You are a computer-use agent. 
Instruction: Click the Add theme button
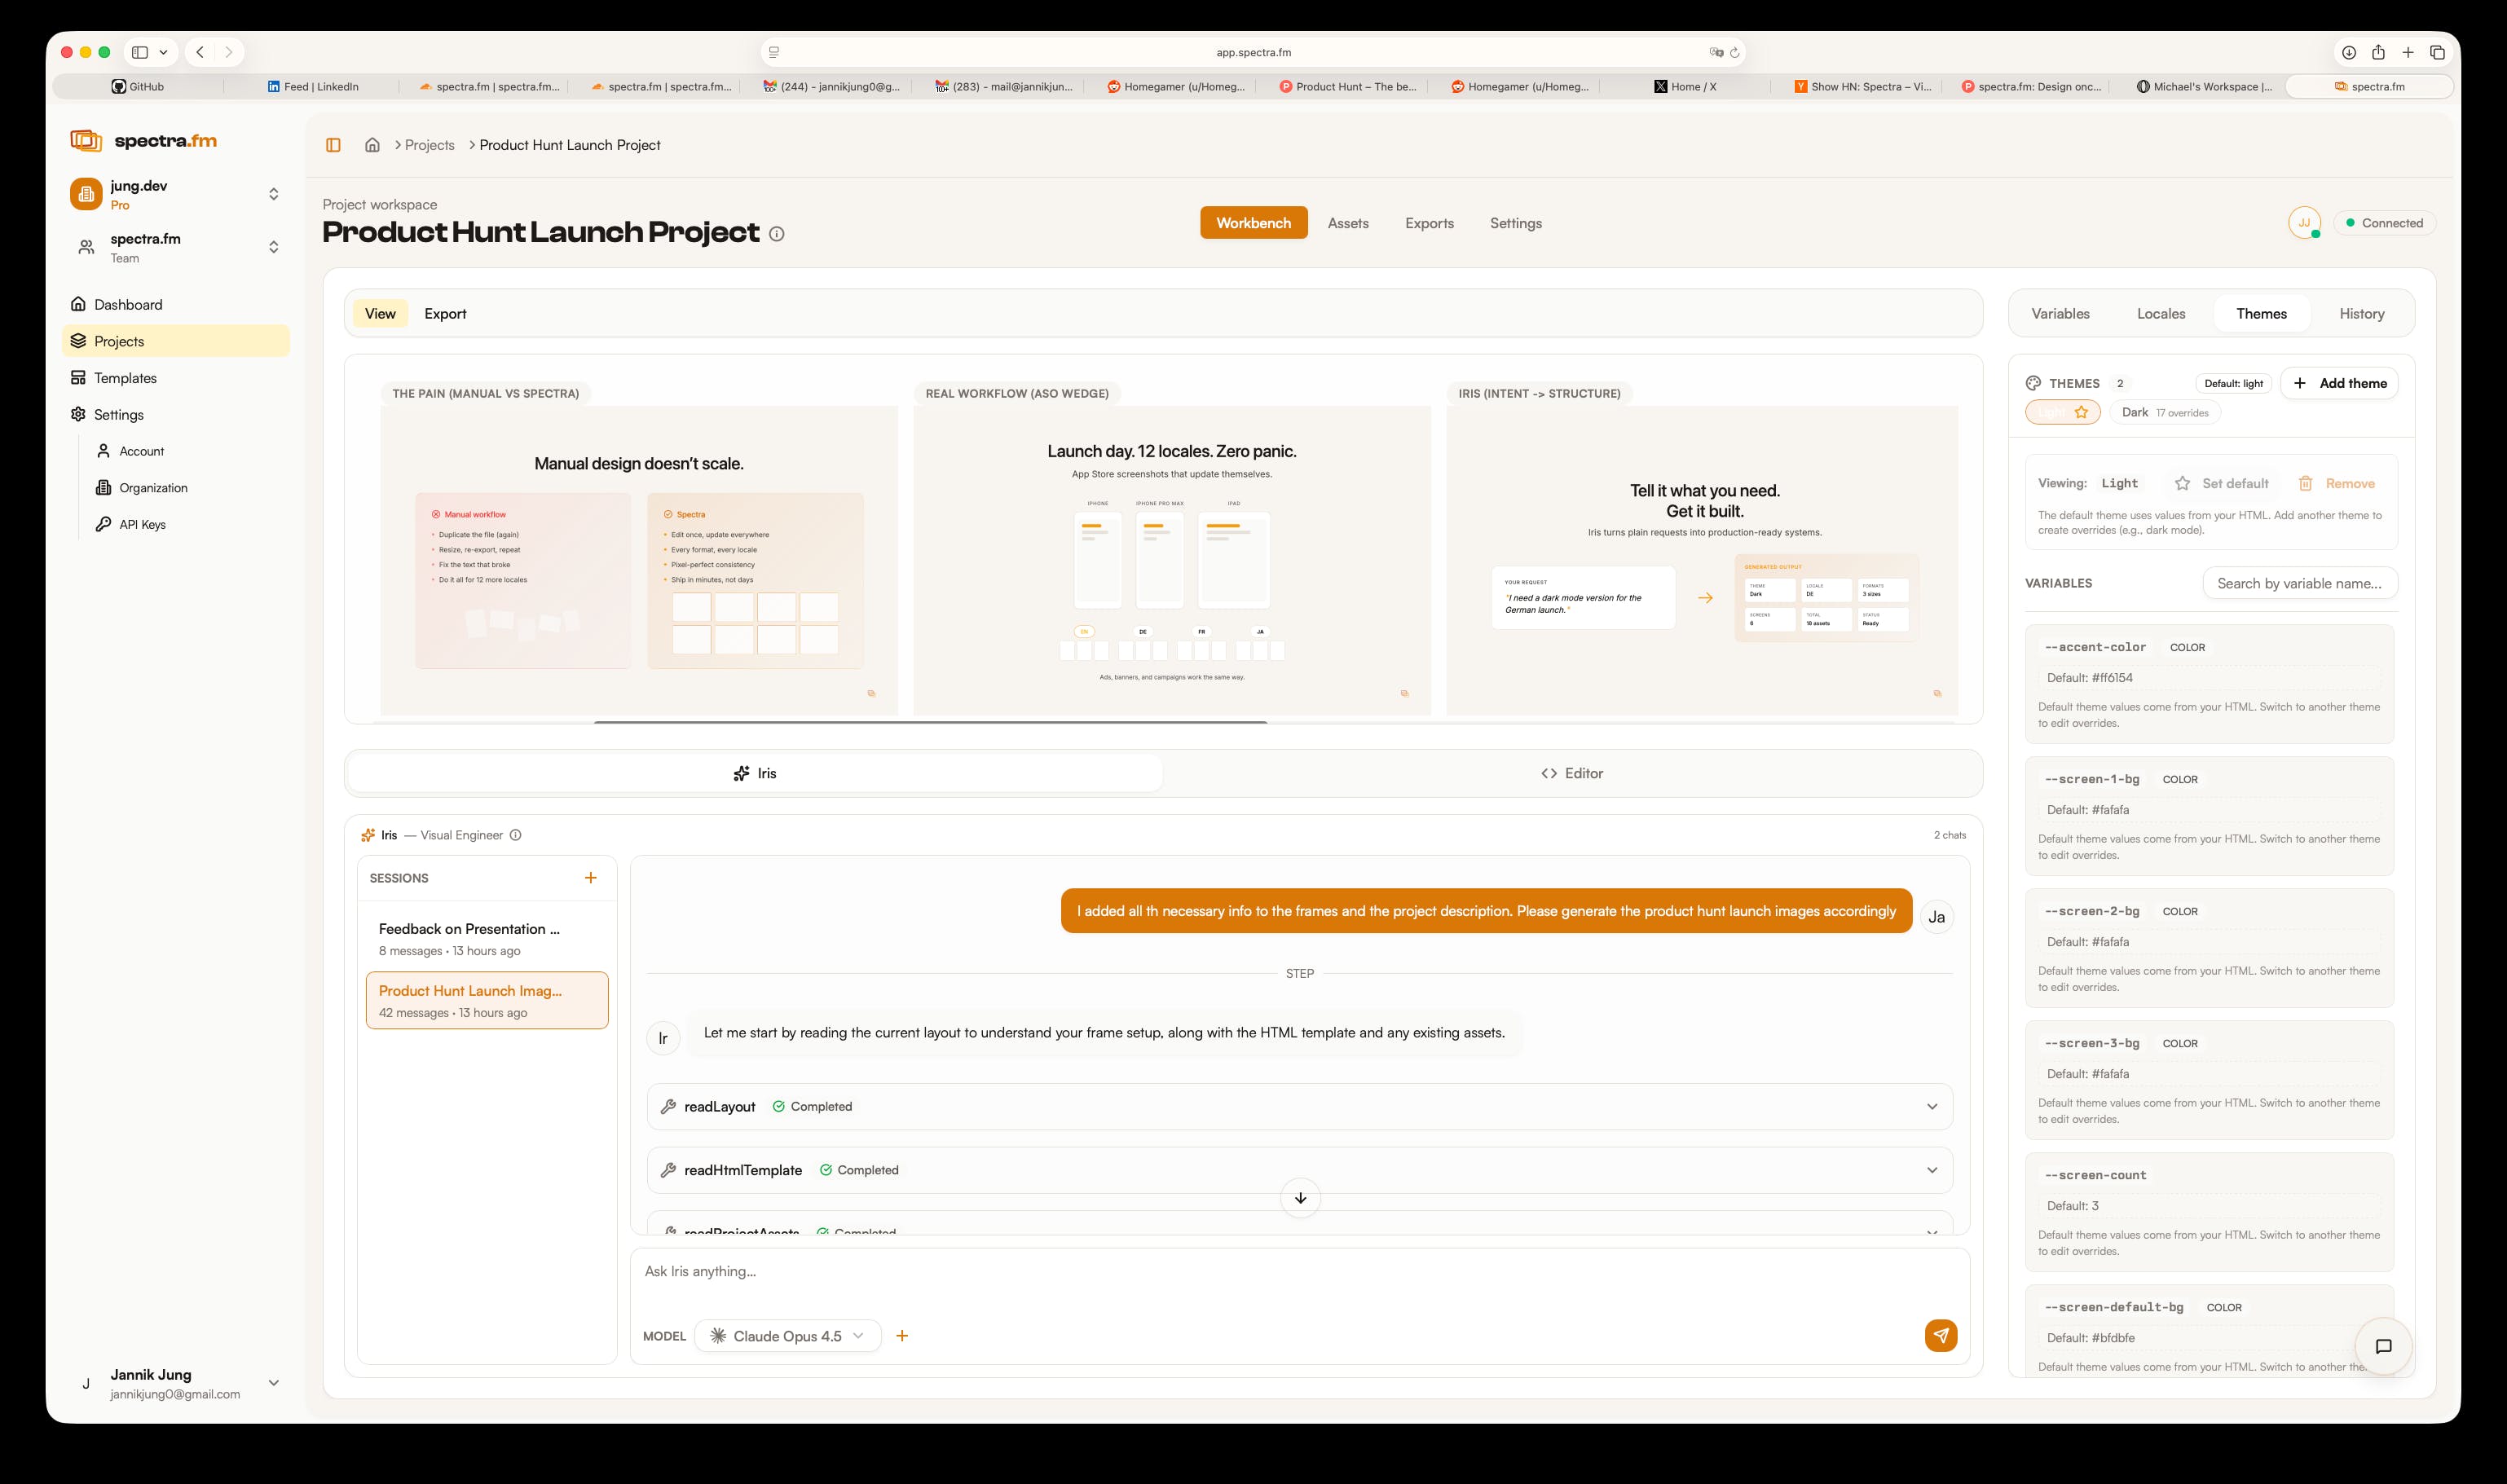tap(2338, 383)
